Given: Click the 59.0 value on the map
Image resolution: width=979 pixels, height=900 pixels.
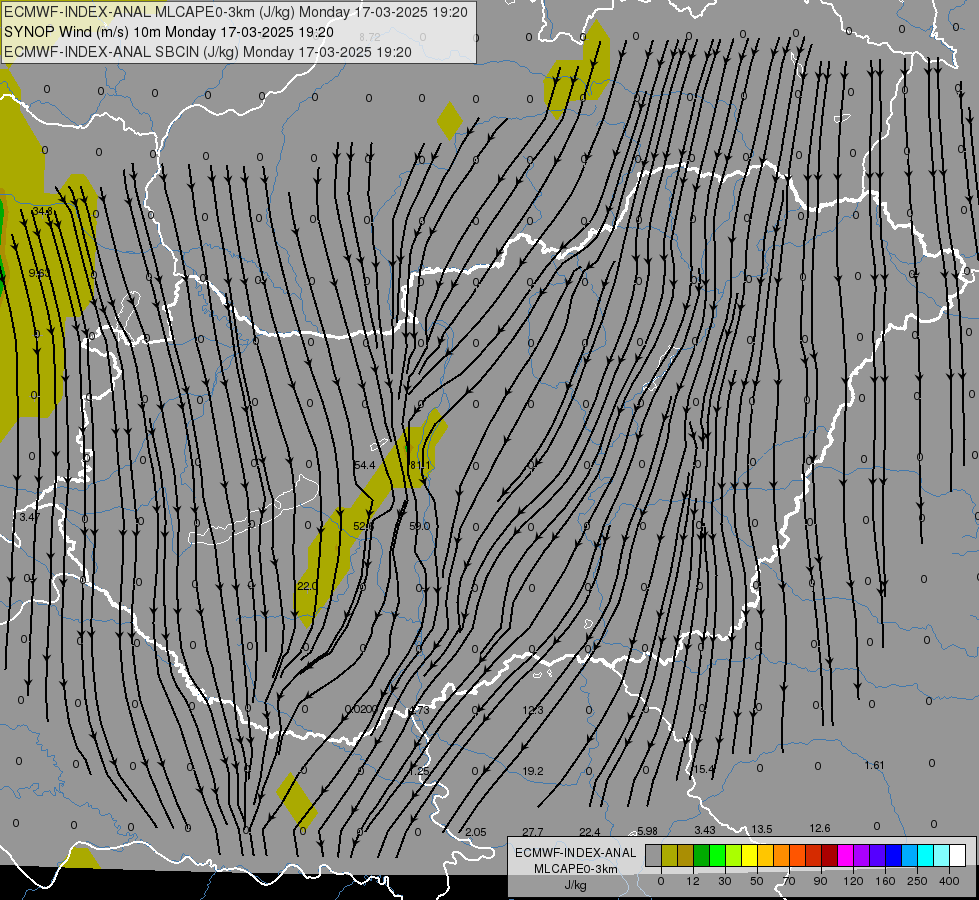Looking at the screenshot, I should click(420, 526).
